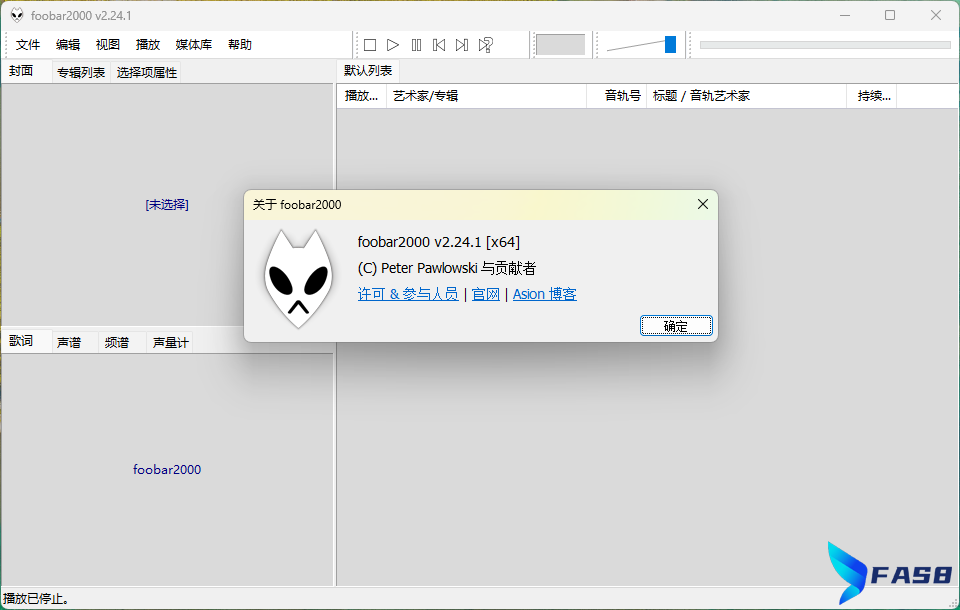Click the (C) Peter Pawlowski copyright text
The image size is (960, 610).
click(447, 268)
